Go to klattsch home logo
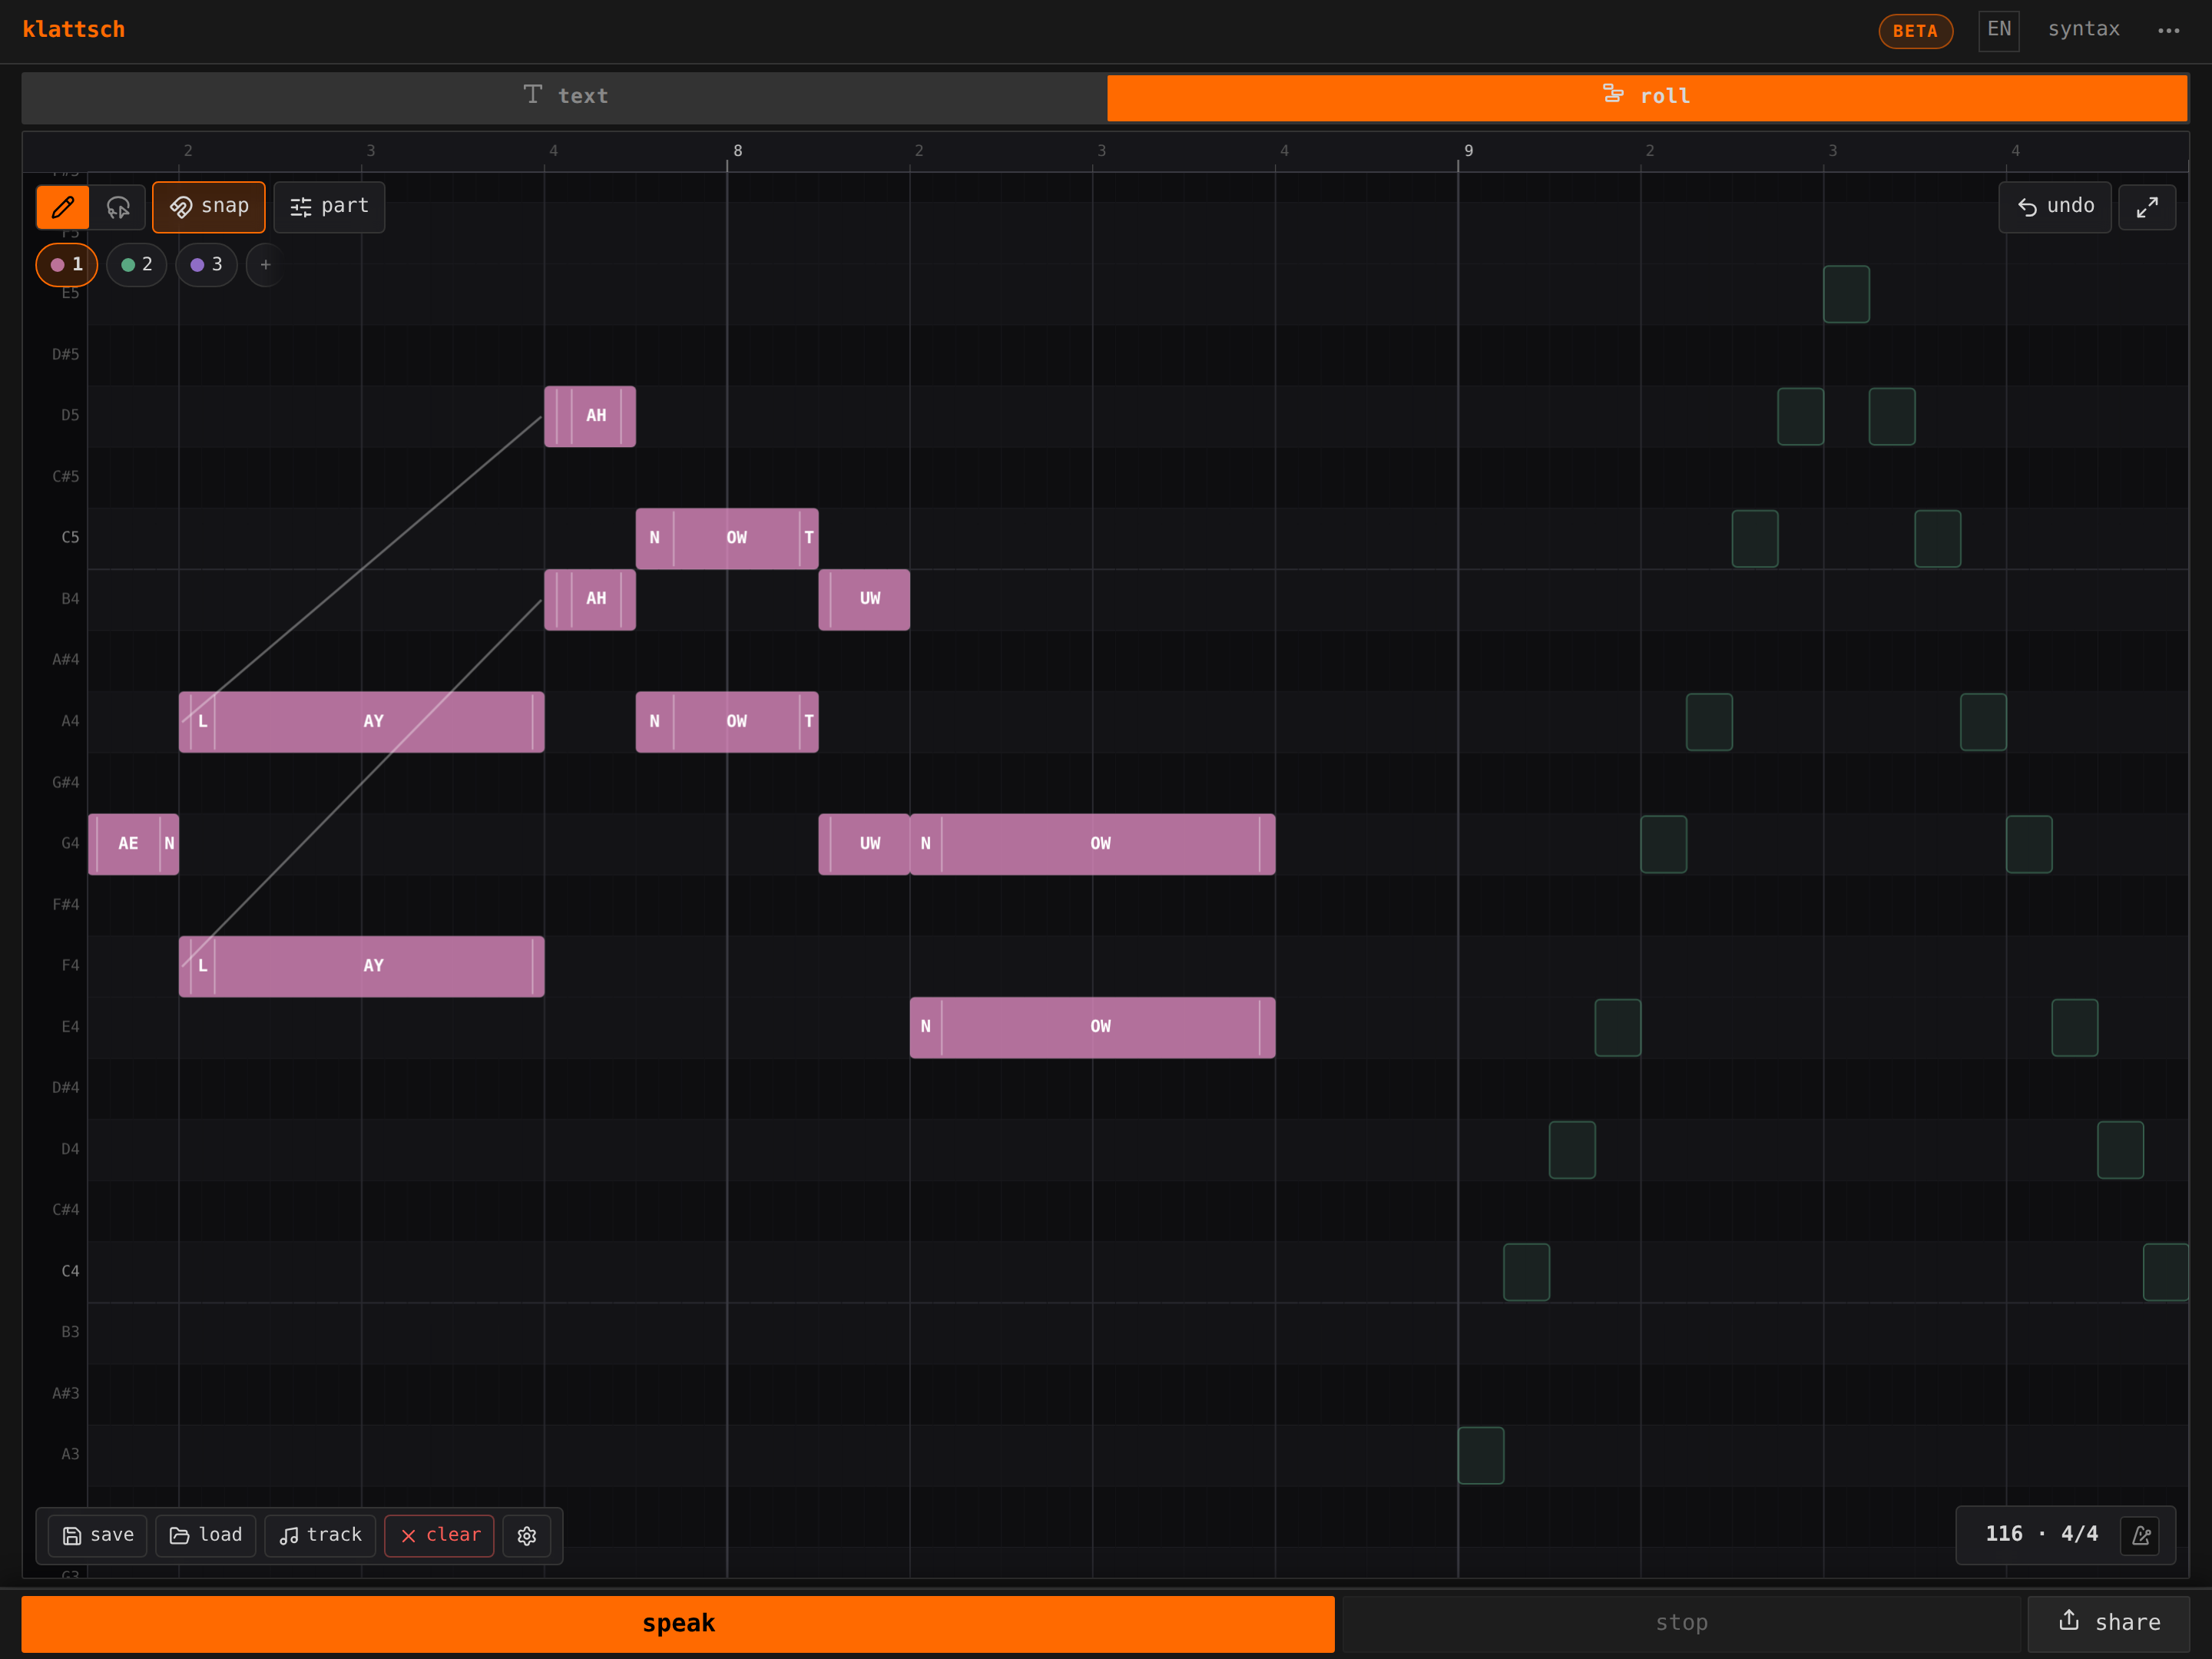Screen dimensions: 2212x1659 [x=74, y=30]
